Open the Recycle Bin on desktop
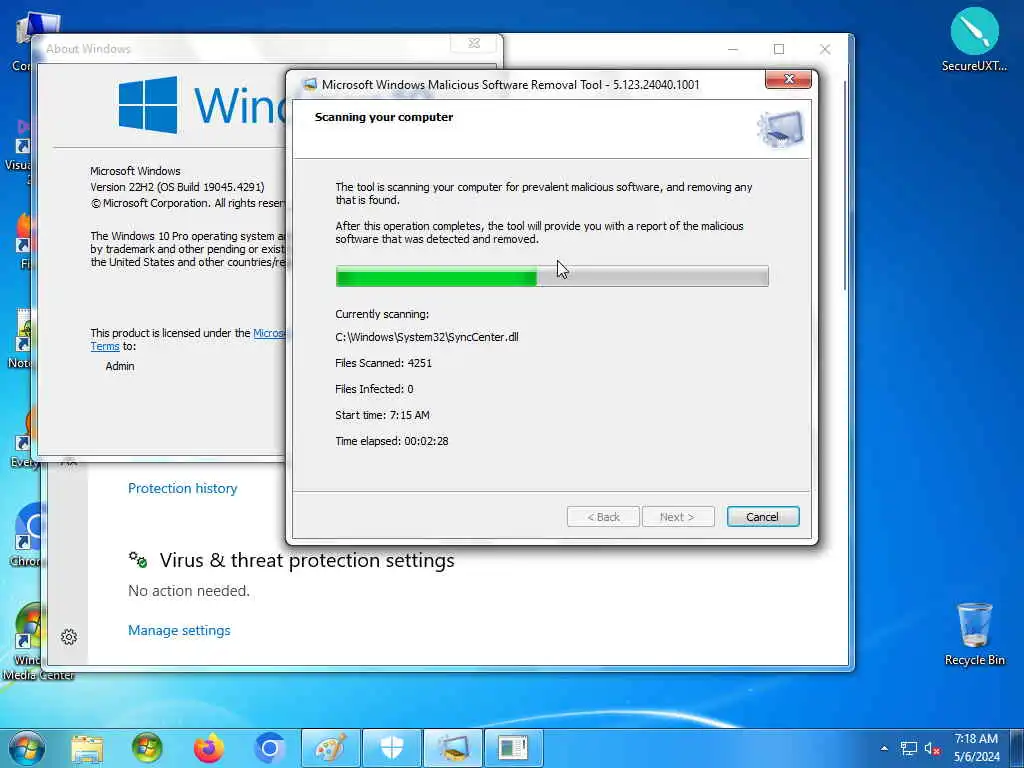 (974, 633)
